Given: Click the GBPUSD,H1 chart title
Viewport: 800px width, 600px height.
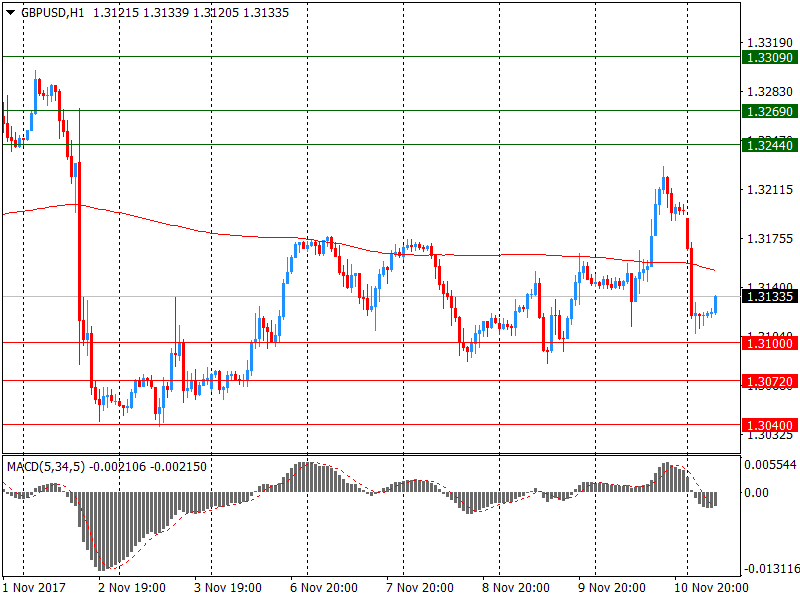Looking at the screenshot, I should click(x=53, y=13).
